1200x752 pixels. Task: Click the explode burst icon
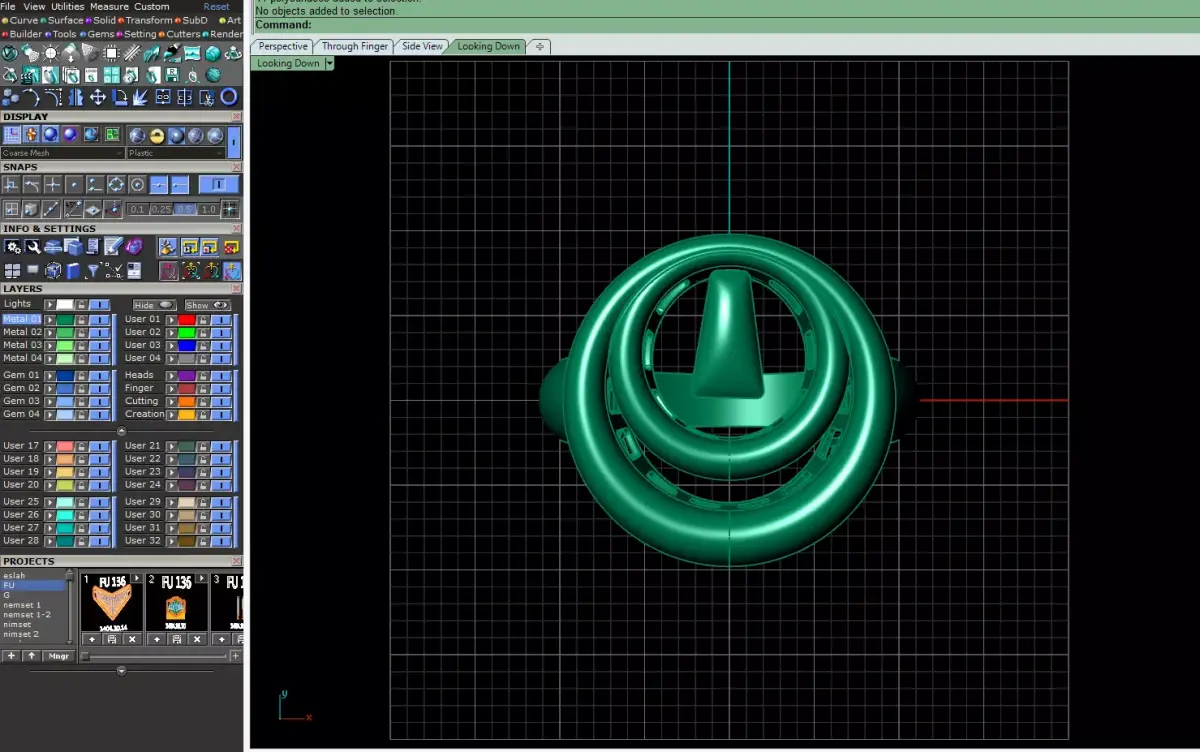(140, 97)
